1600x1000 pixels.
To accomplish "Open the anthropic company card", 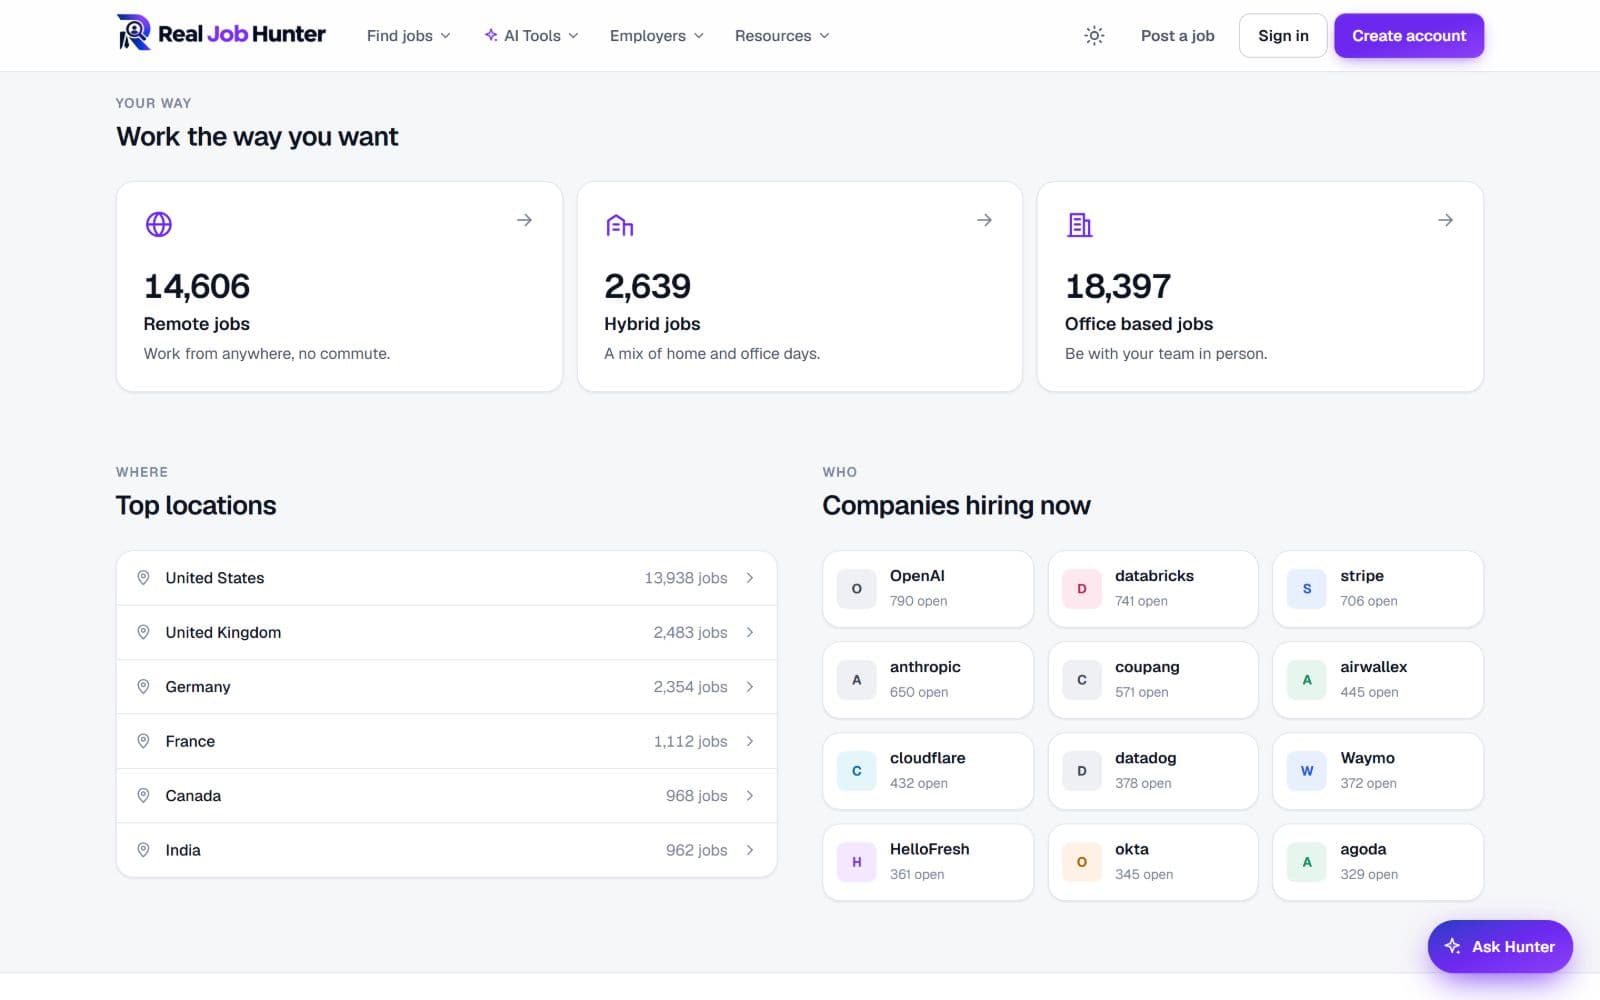I will [927, 680].
